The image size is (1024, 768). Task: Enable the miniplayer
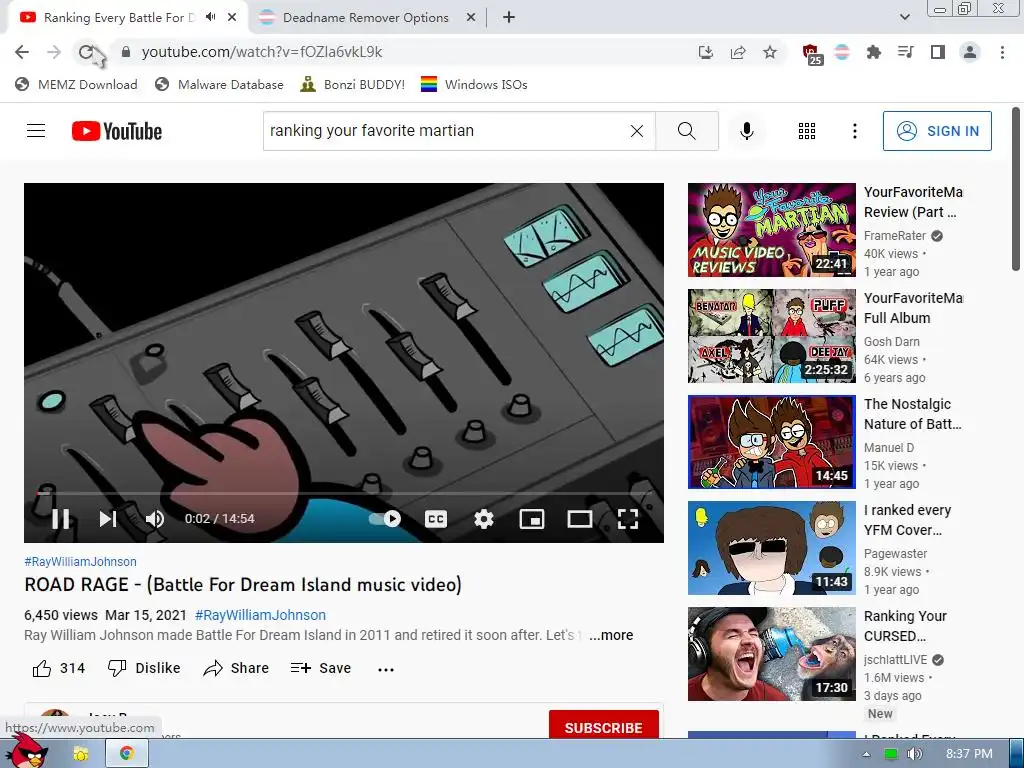tap(532, 519)
